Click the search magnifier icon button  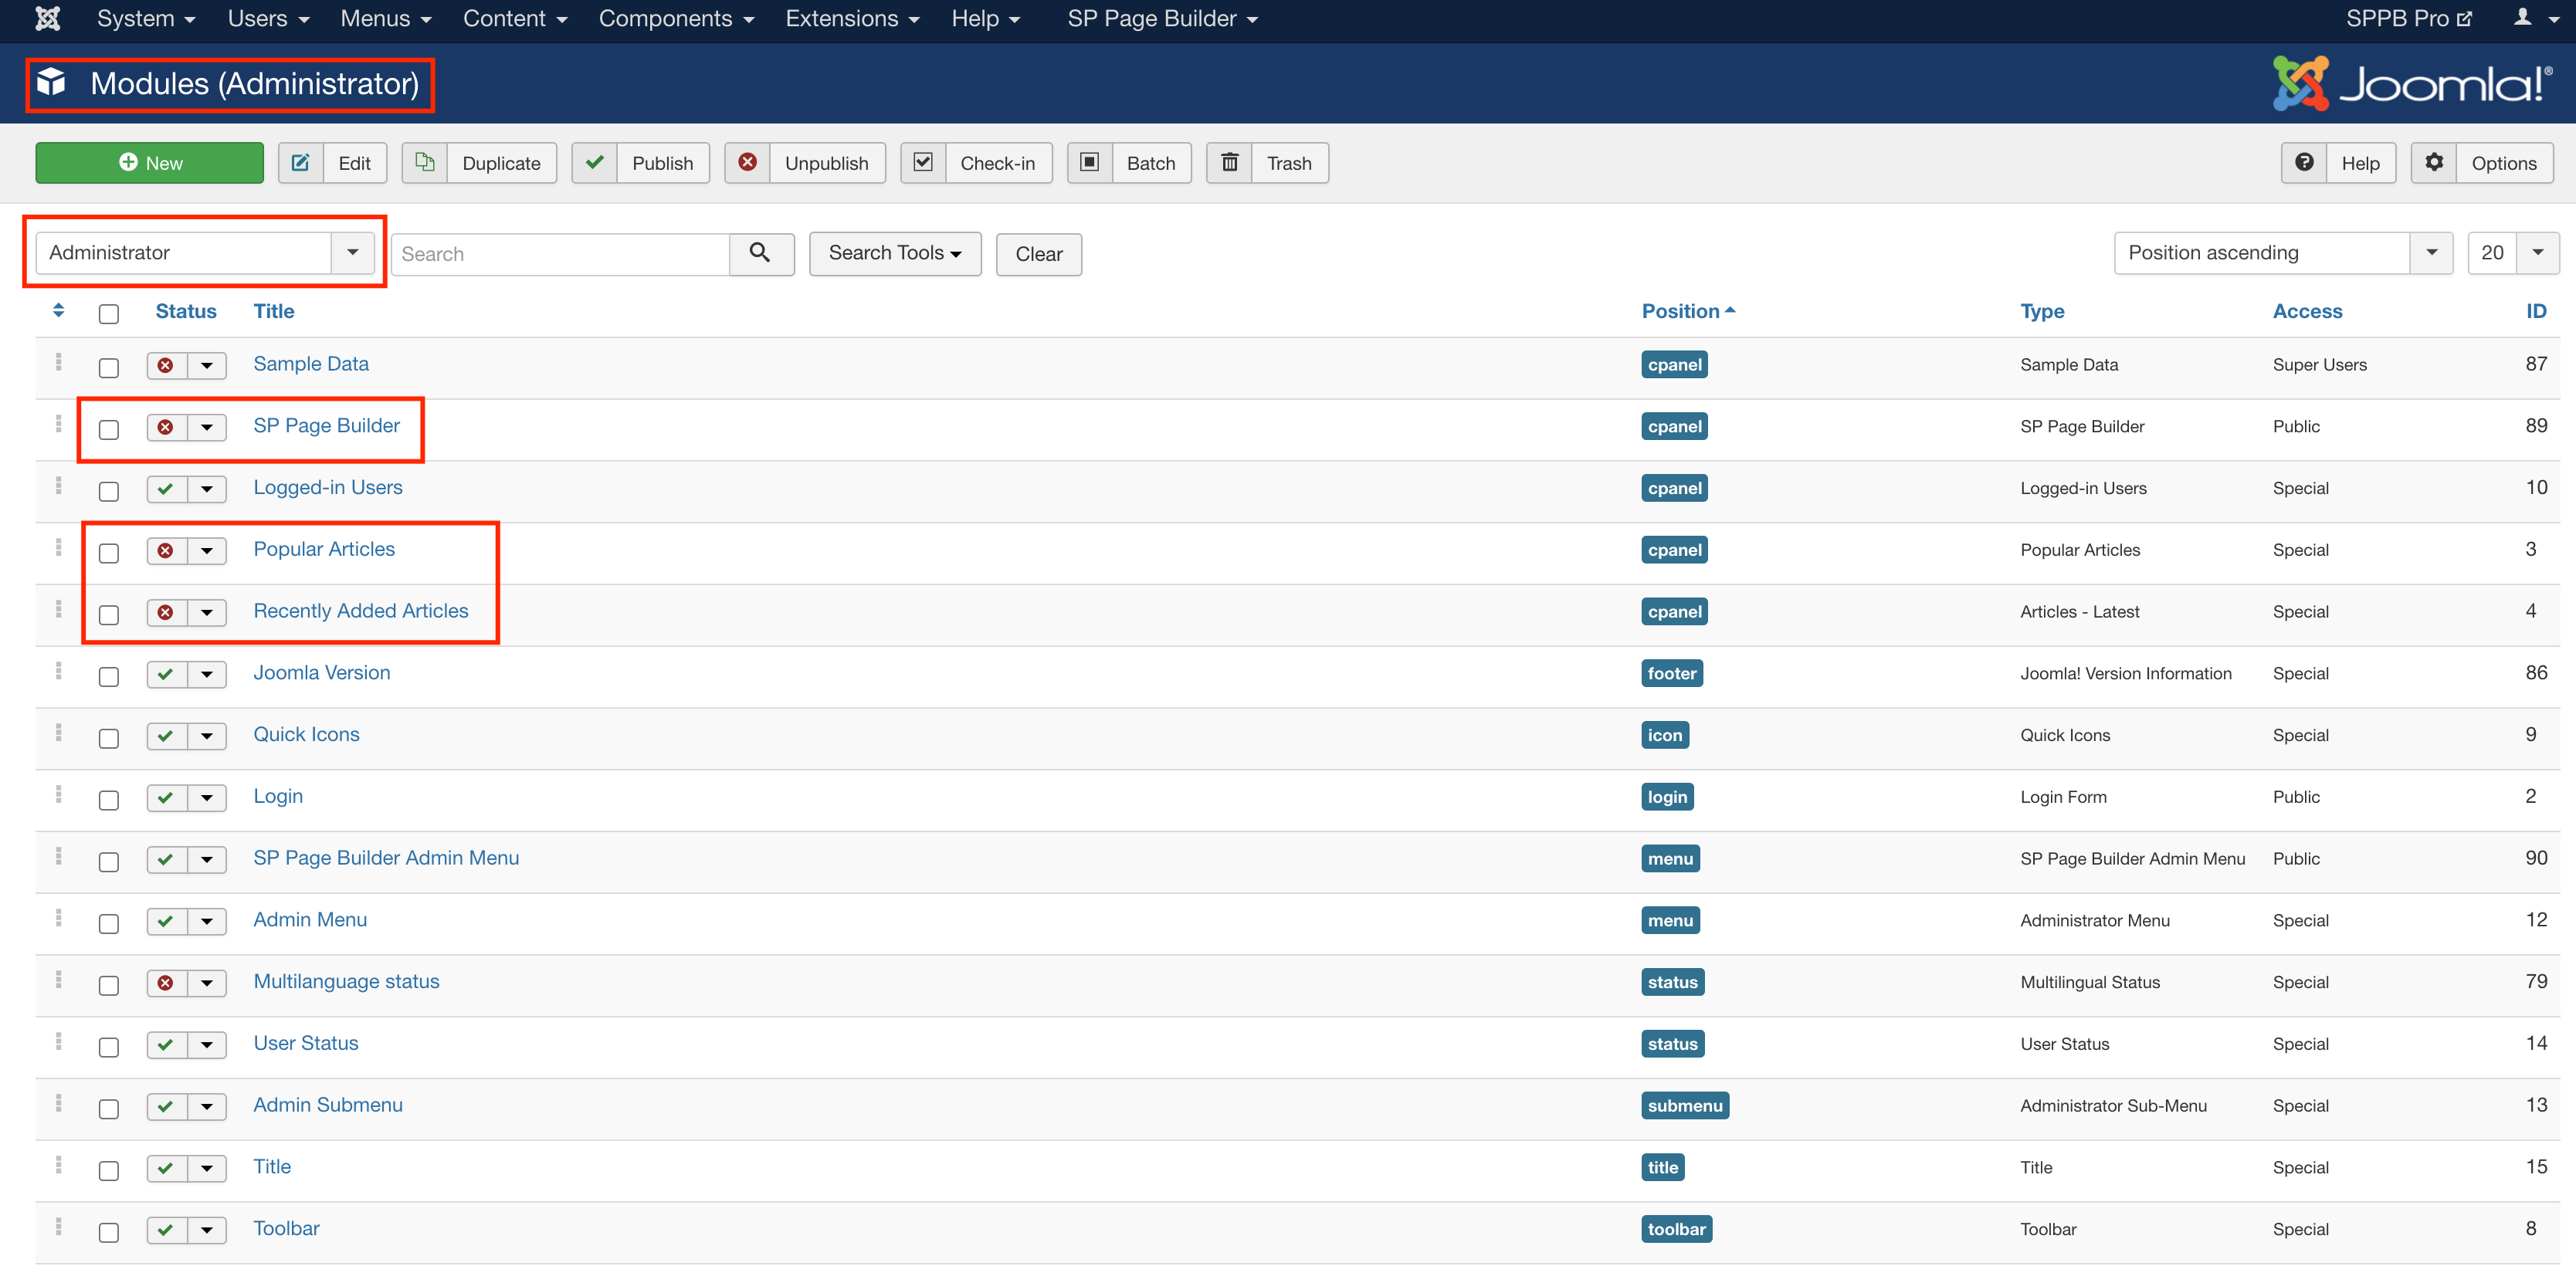click(x=760, y=253)
